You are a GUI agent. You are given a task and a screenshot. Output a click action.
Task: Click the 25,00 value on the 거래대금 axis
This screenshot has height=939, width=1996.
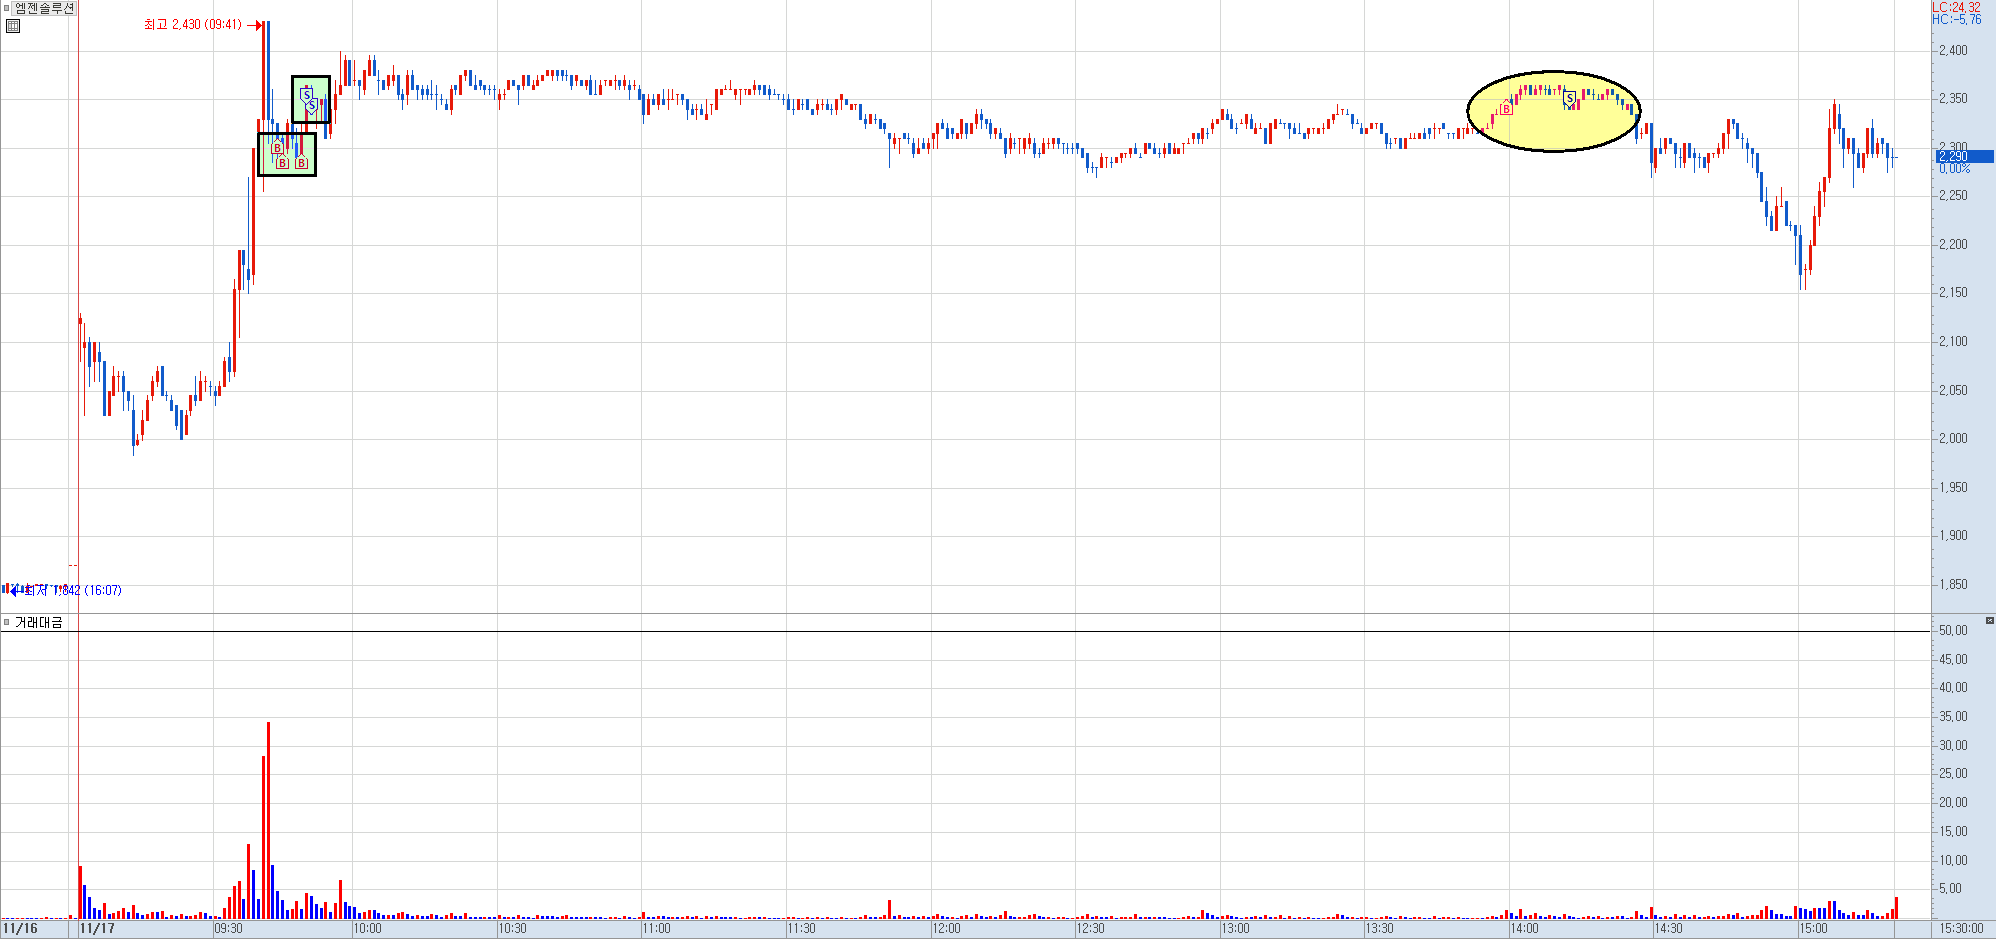point(1953,774)
